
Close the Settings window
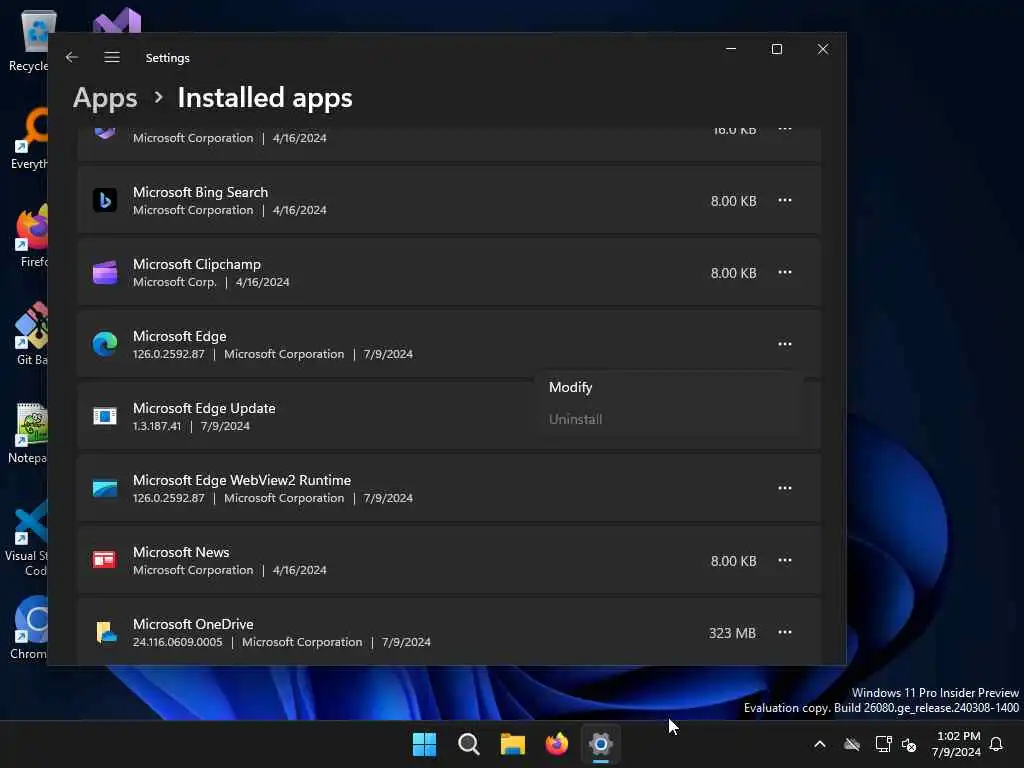click(x=823, y=49)
